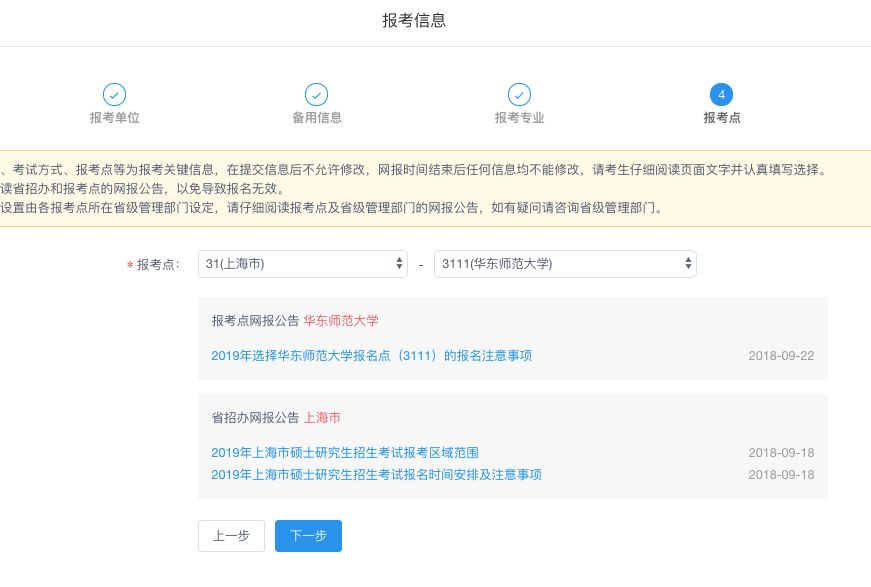This screenshot has height=587, width=871.
Task: Click the 报考点: field label
Action: 158,265
